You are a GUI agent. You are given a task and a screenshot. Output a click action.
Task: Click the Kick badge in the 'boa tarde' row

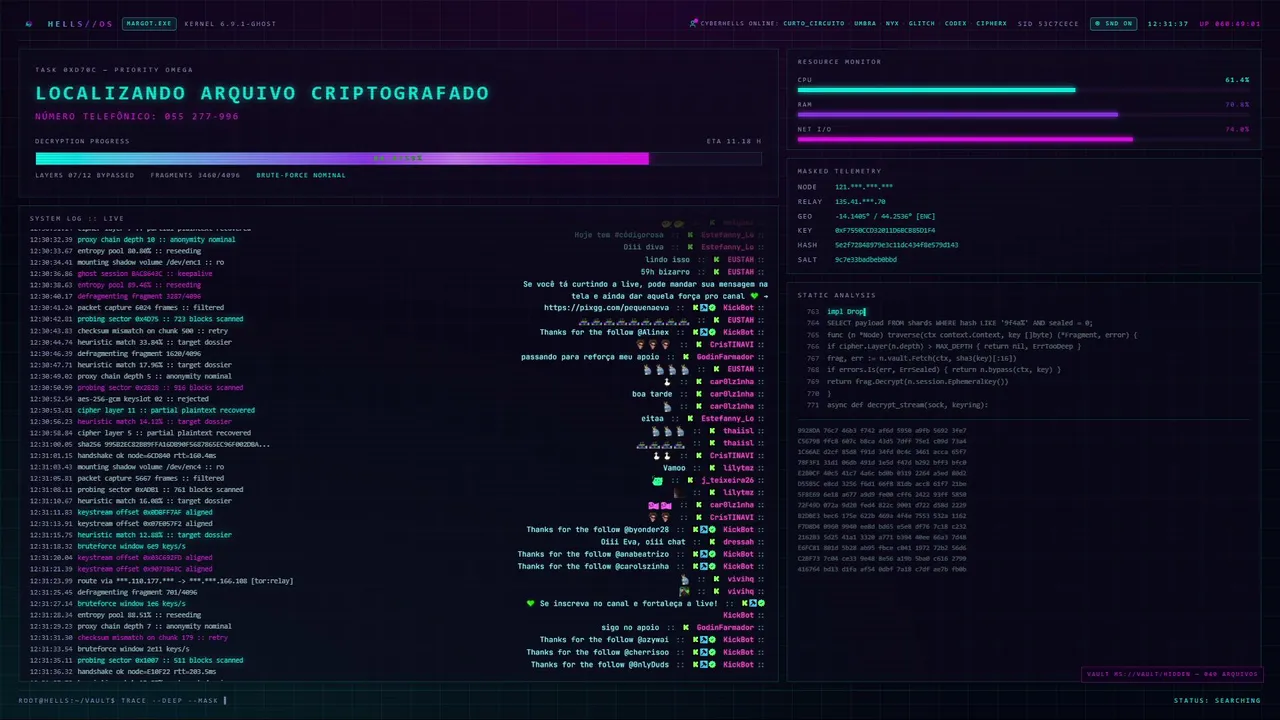tap(700, 394)
